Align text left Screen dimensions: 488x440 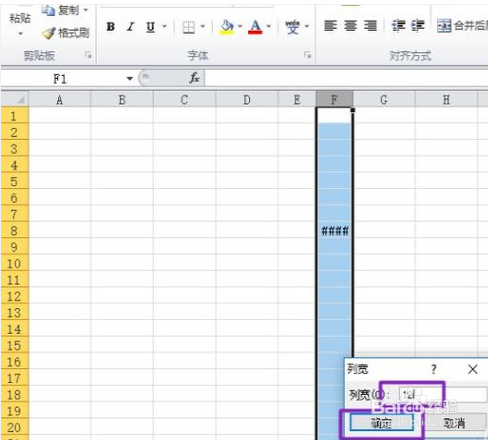click(x=330, y=26)
